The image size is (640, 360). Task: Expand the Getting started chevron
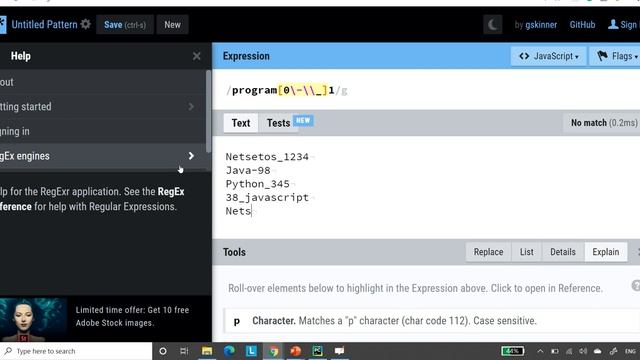pos(191,107)
